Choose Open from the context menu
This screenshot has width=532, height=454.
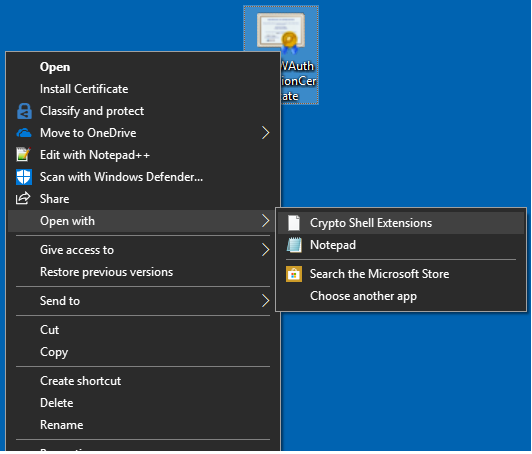[143, 67]
